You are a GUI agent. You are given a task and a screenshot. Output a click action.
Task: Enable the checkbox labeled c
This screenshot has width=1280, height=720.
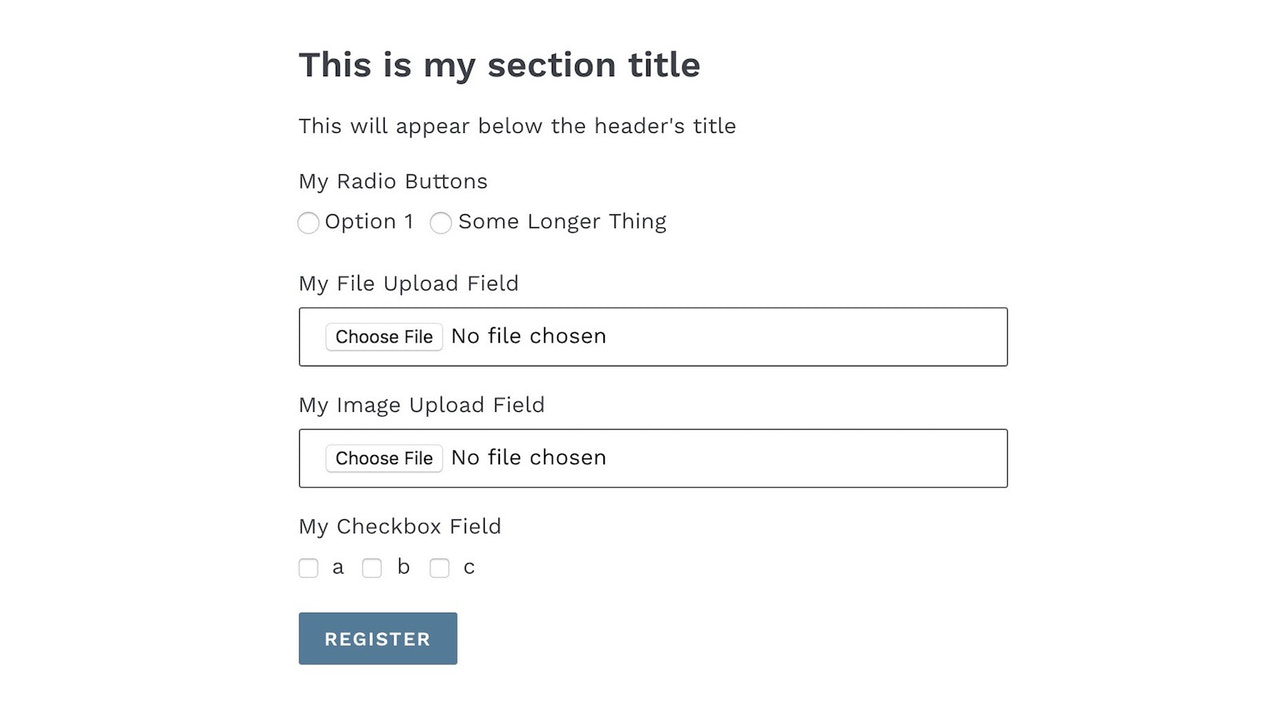pos(439,567)
